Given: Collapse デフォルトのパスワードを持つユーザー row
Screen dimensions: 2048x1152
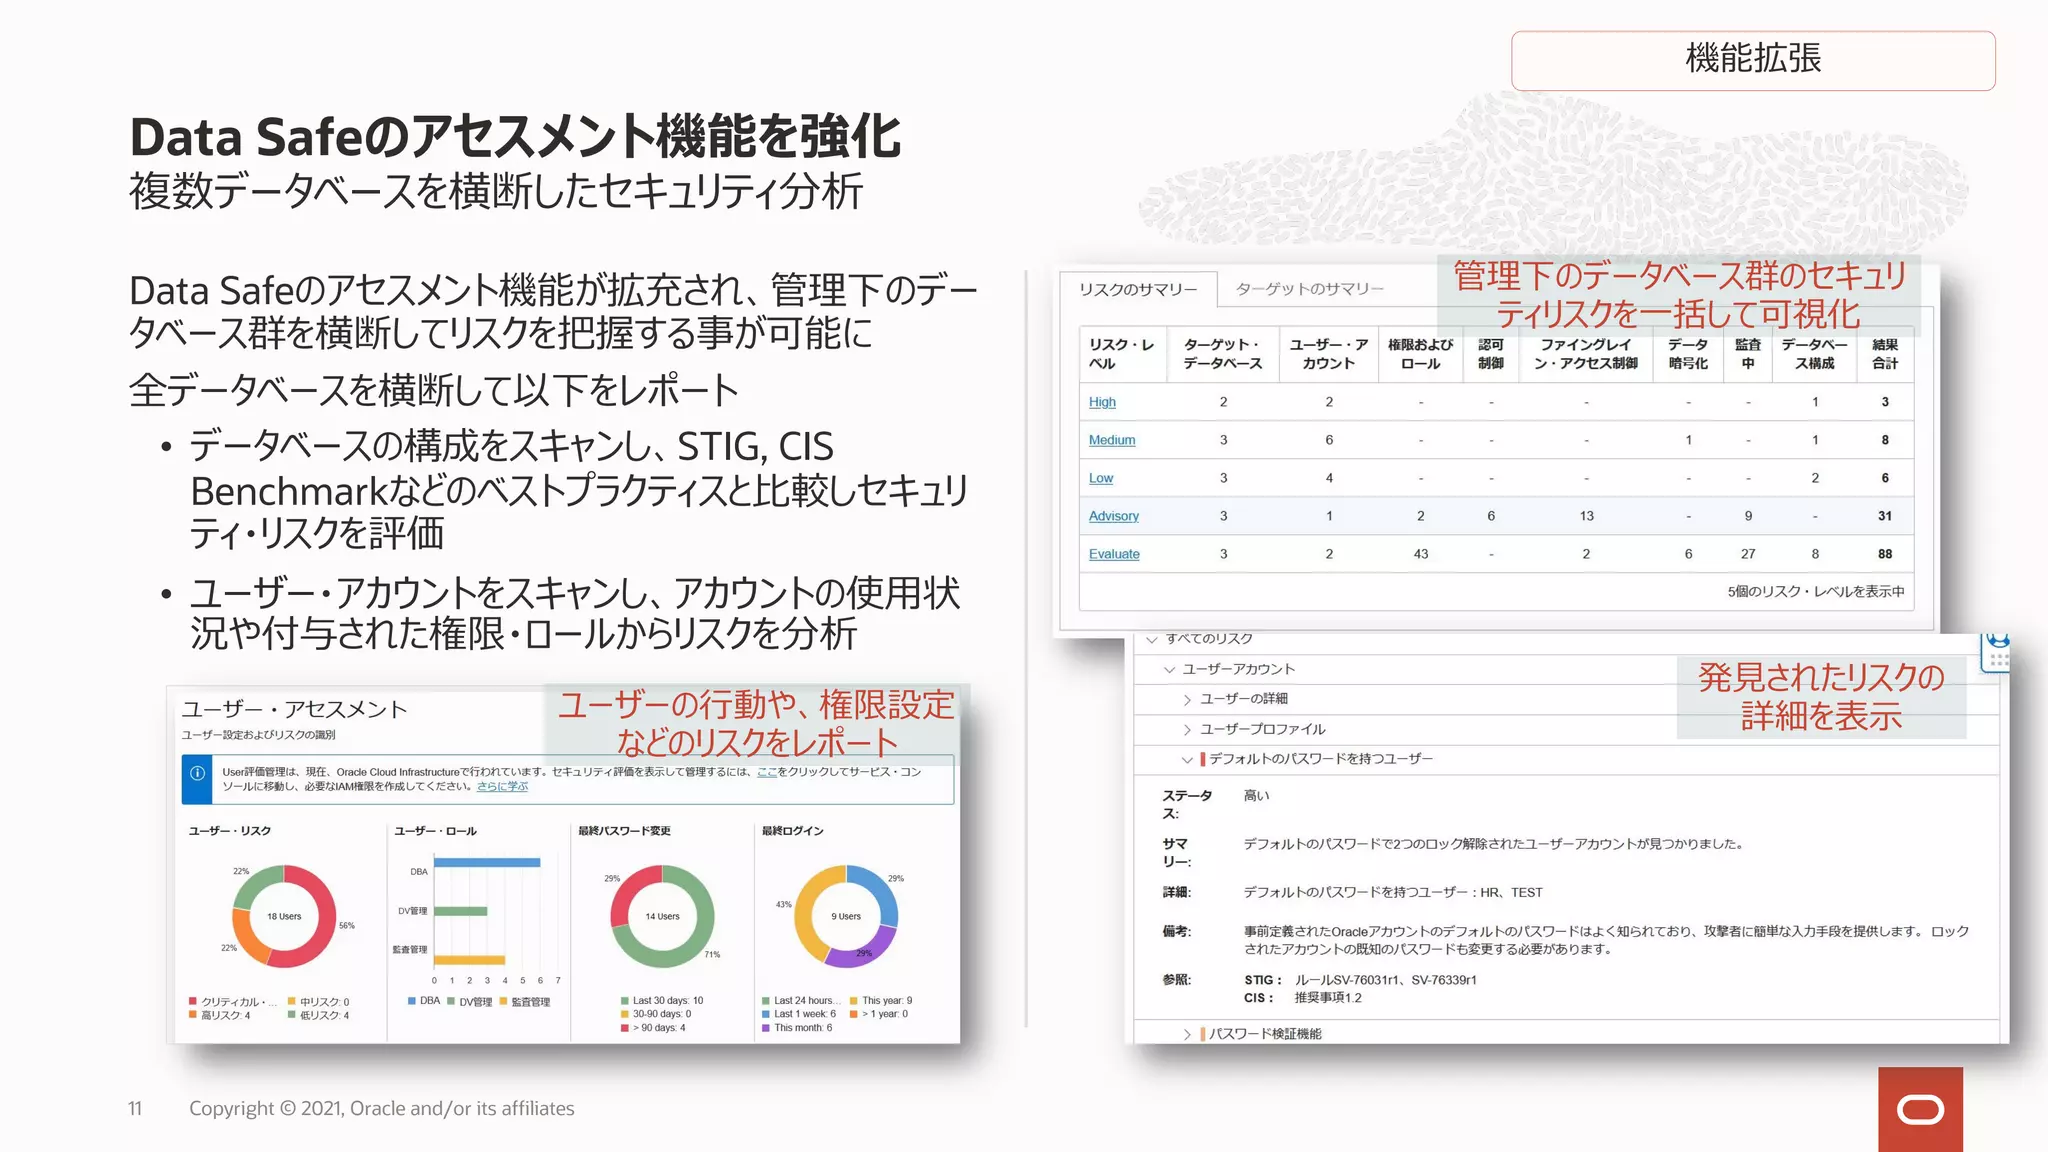Looking at the screenshot, I should 1187,759.
